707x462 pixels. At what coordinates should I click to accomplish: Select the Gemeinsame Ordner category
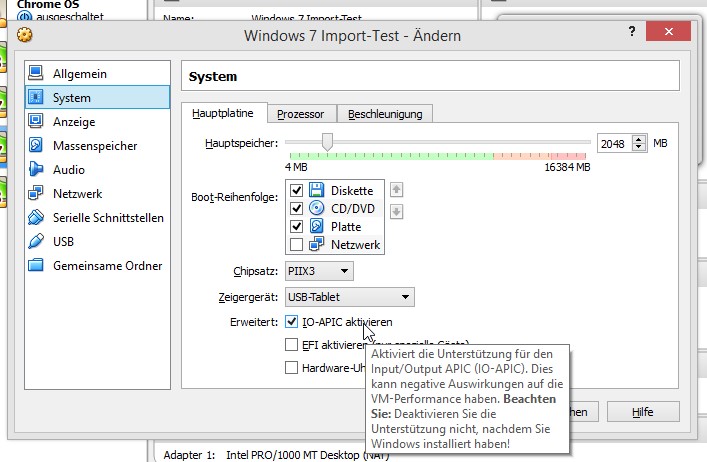97,265
